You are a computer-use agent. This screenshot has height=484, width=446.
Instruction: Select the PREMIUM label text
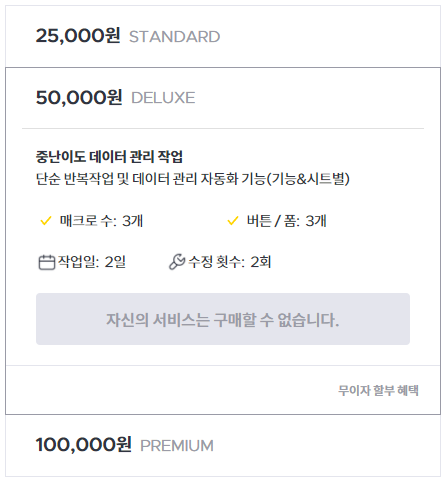point(177,446)
